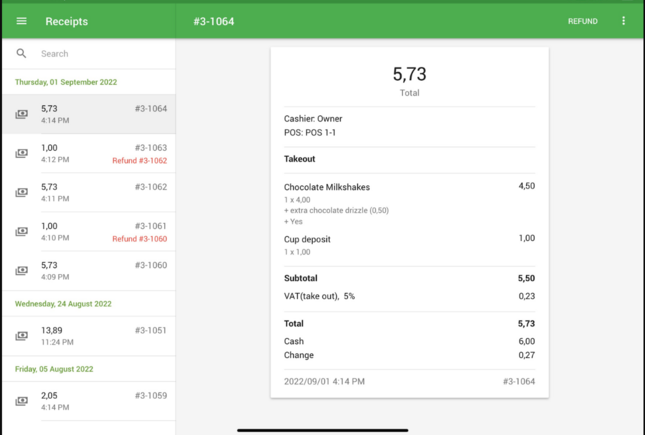Click the red Refund #3-1062 label
Viewport: 645px width, 435px height.
click(x=139, y=161)
